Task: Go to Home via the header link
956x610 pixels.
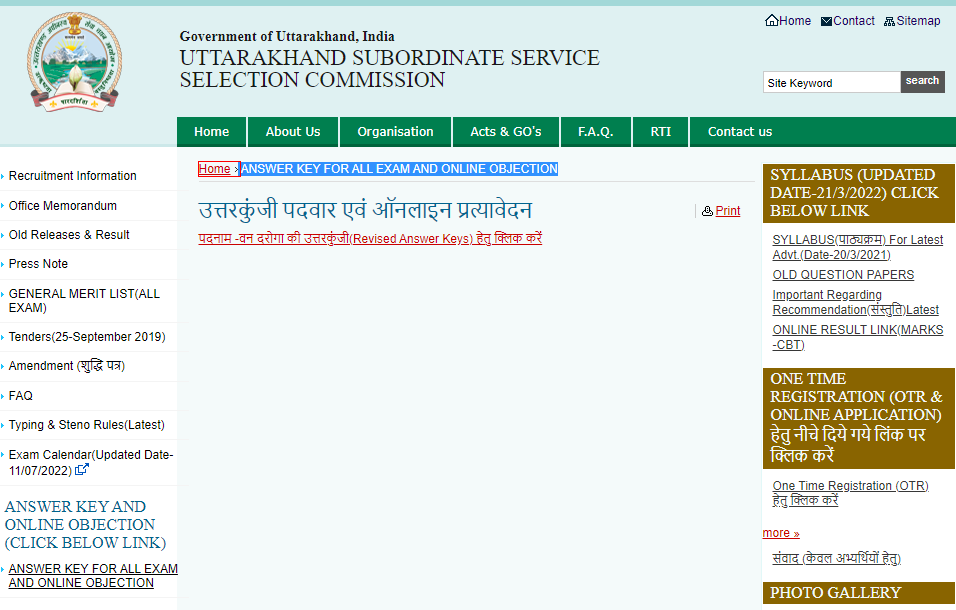Action: 795,21
